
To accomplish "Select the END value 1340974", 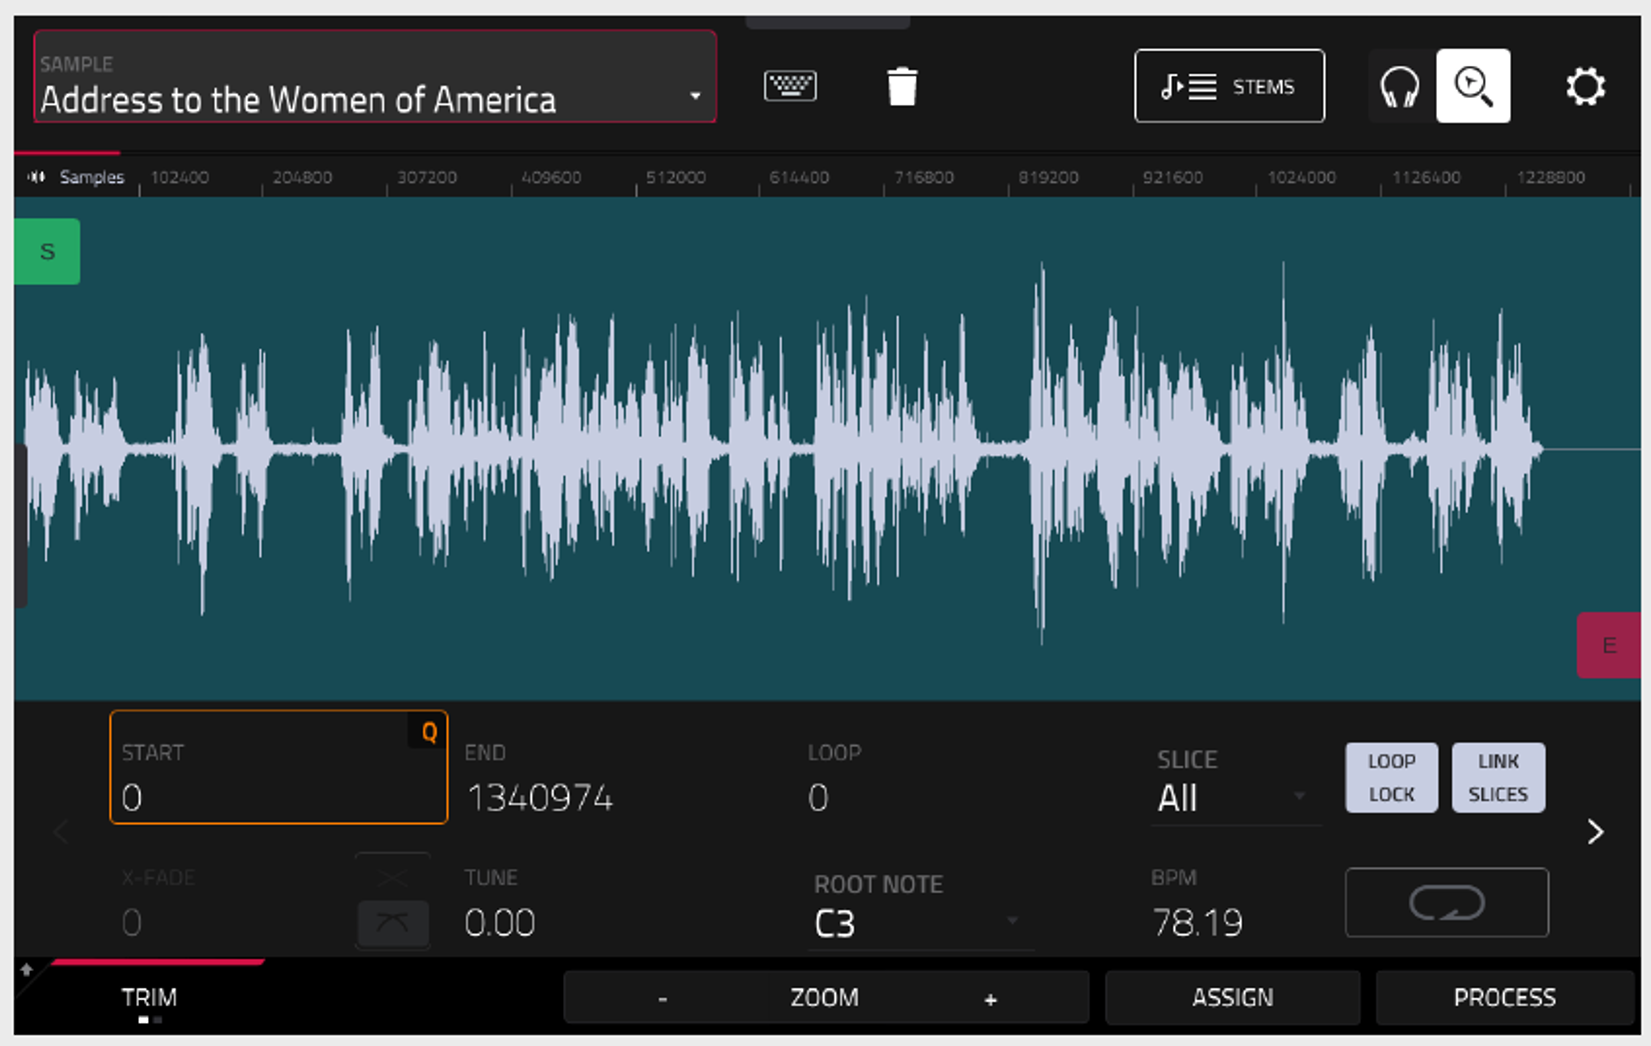I will pos(539,798).
